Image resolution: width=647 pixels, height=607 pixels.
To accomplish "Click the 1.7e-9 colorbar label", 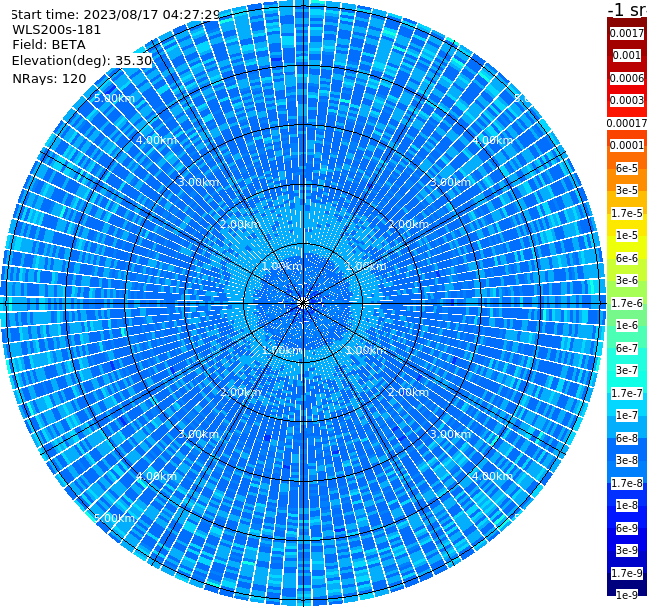I will [x=627, y=573].
